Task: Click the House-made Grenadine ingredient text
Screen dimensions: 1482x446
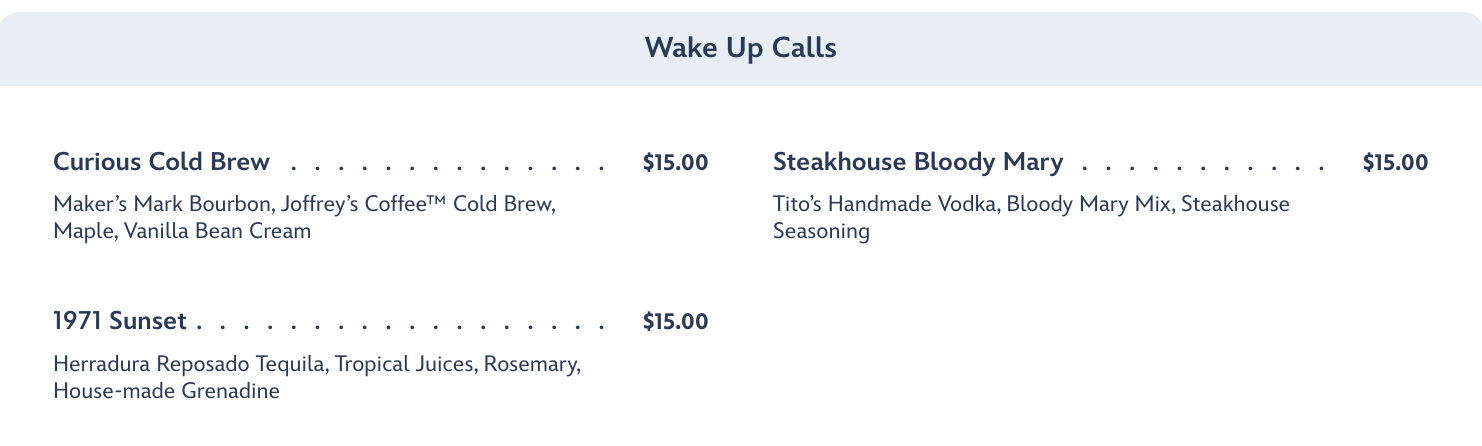Action: (x=166, y=391)
